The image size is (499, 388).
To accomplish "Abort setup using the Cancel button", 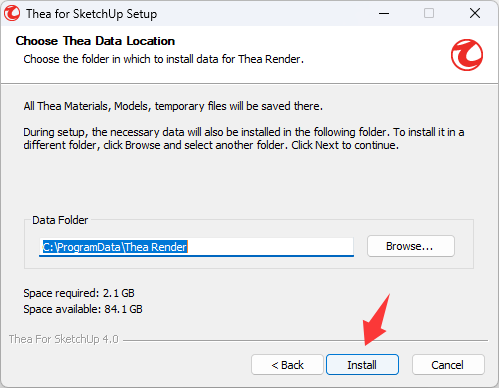I will click(x=448, y=365).
